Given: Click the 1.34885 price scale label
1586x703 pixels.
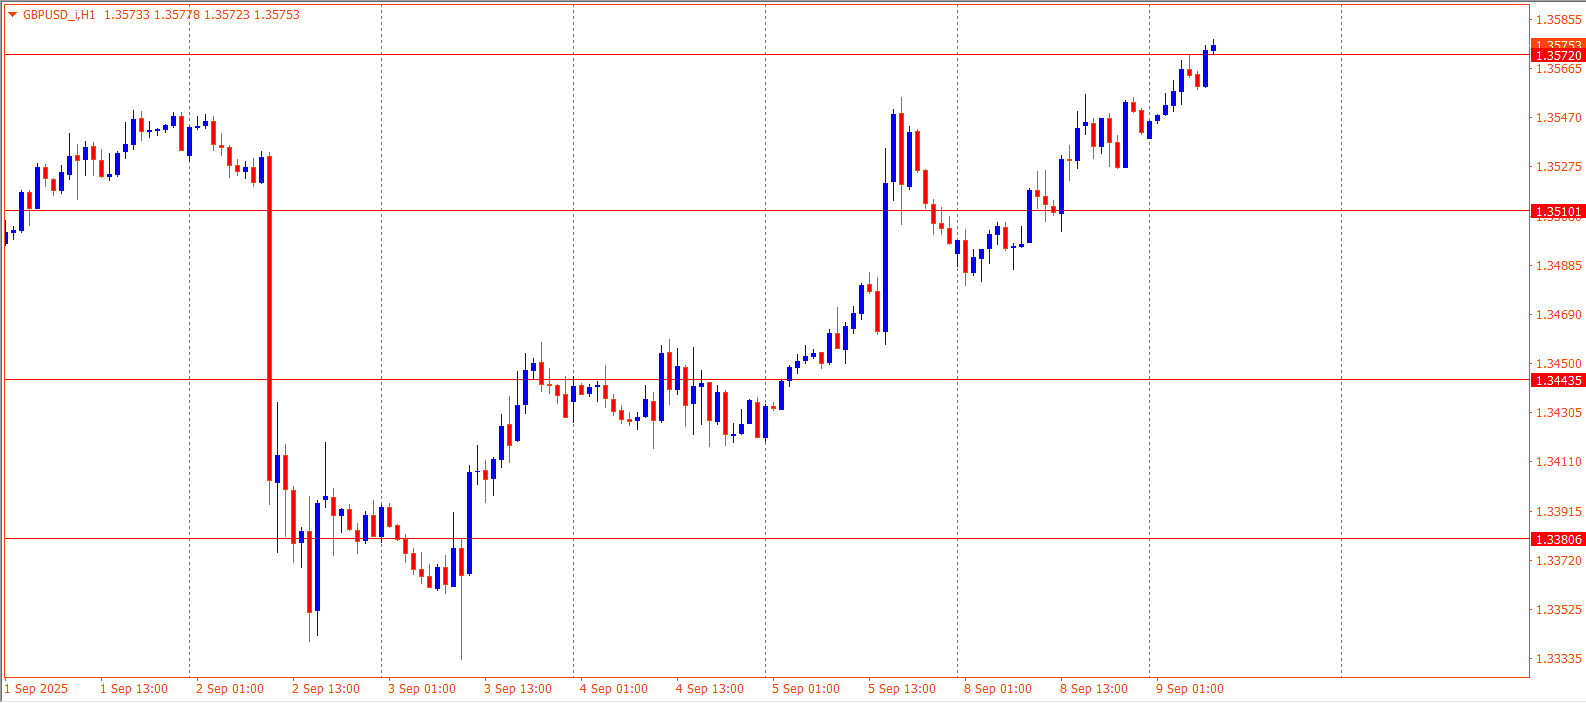Looking at the screenshot, I should point(1558,266).
